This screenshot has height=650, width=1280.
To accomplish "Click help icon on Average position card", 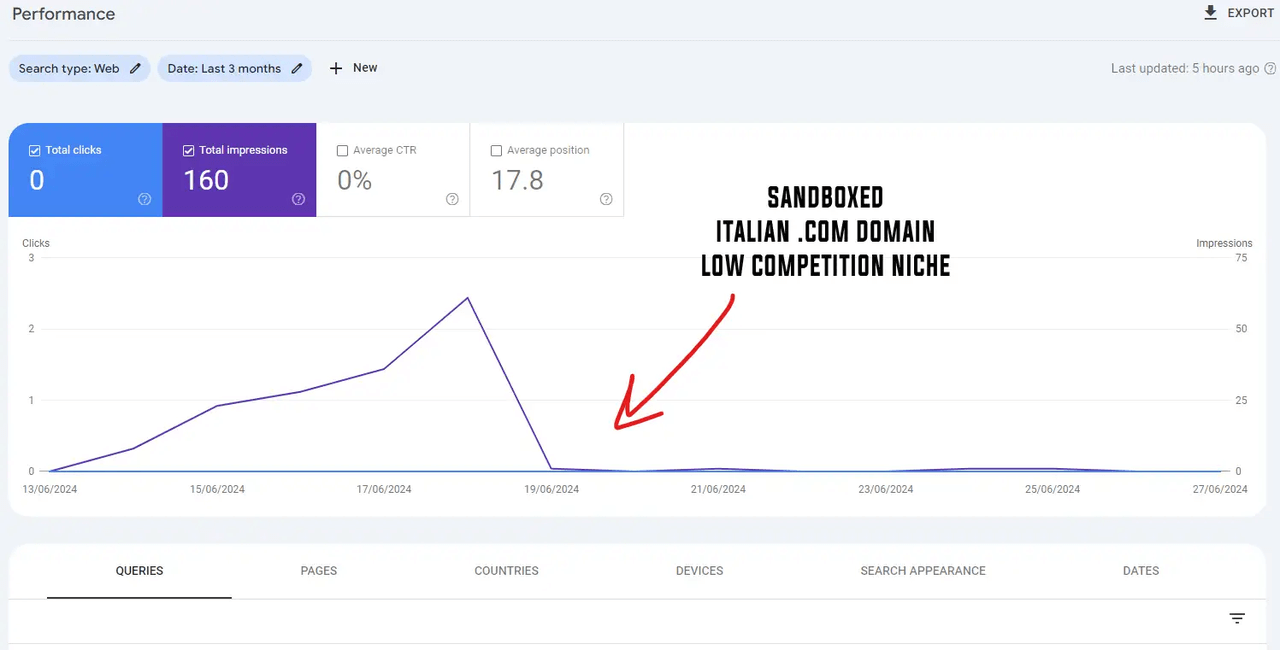I will [606, 199].
